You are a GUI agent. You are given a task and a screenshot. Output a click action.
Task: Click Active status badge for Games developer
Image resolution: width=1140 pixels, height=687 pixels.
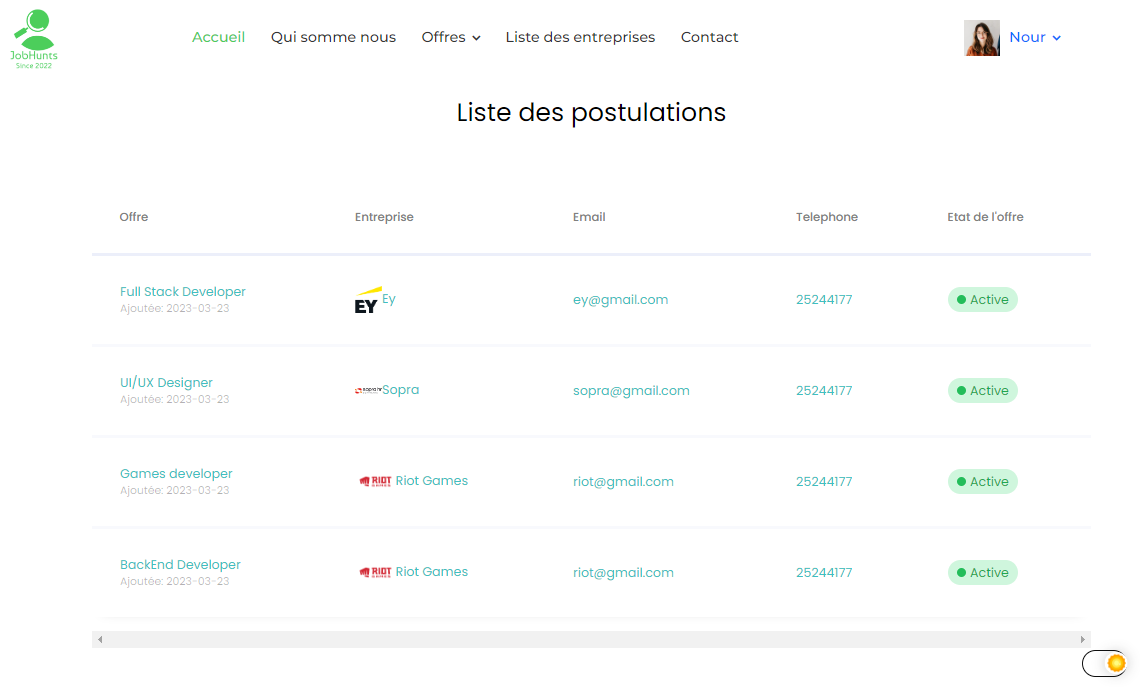pos(982,482)
